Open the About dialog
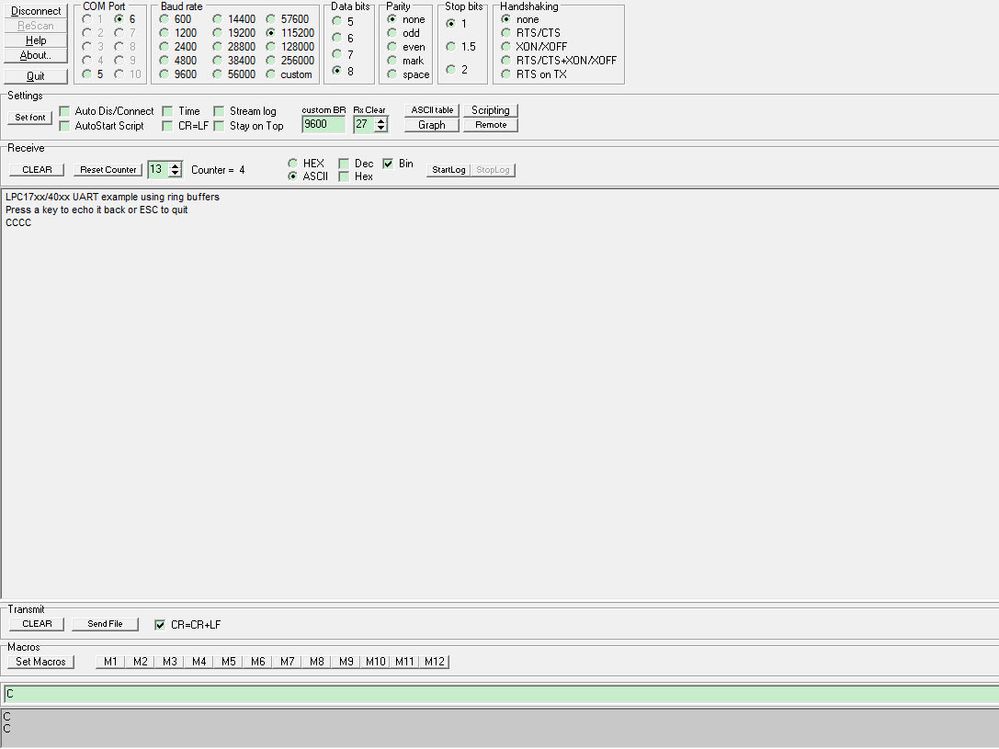The image size is (999, 749). coord(36,55)
